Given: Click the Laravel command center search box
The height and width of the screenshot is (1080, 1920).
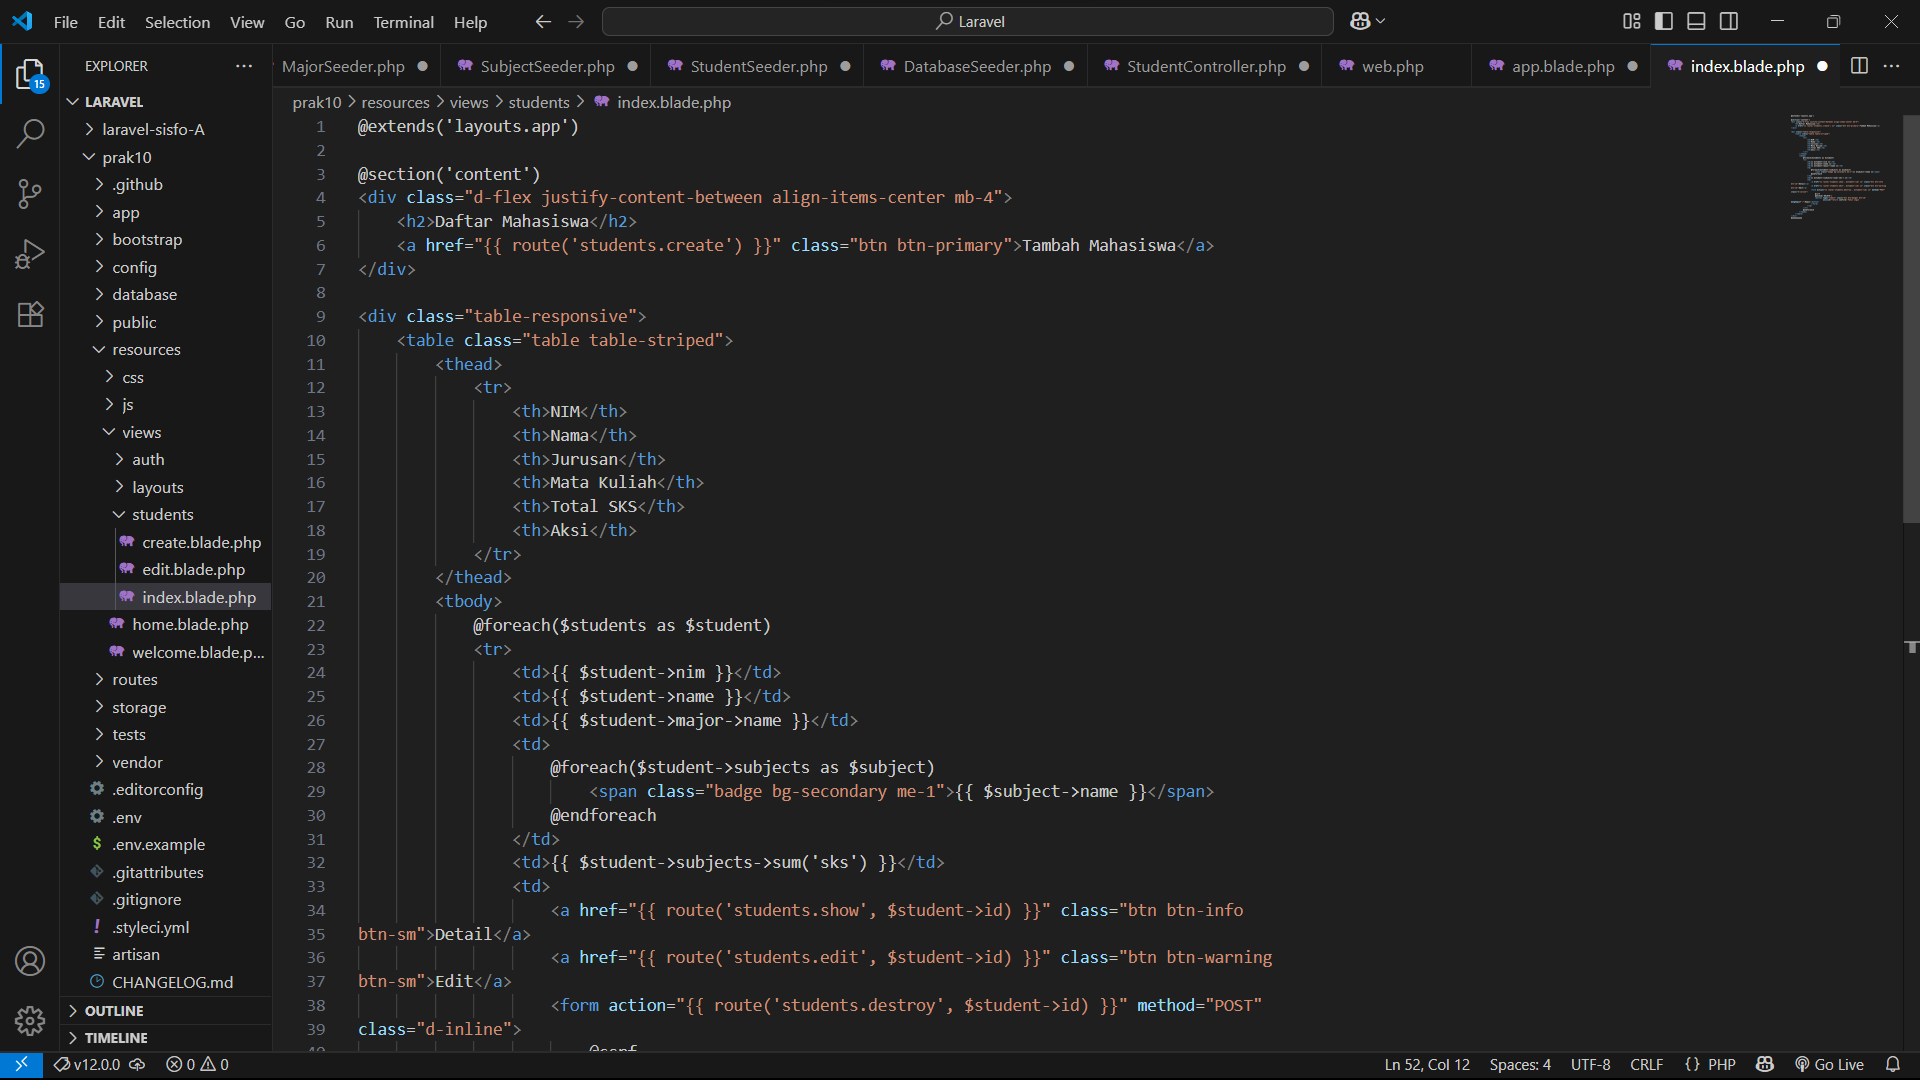Looking at the screenshot, I should [x=968, y=21].
